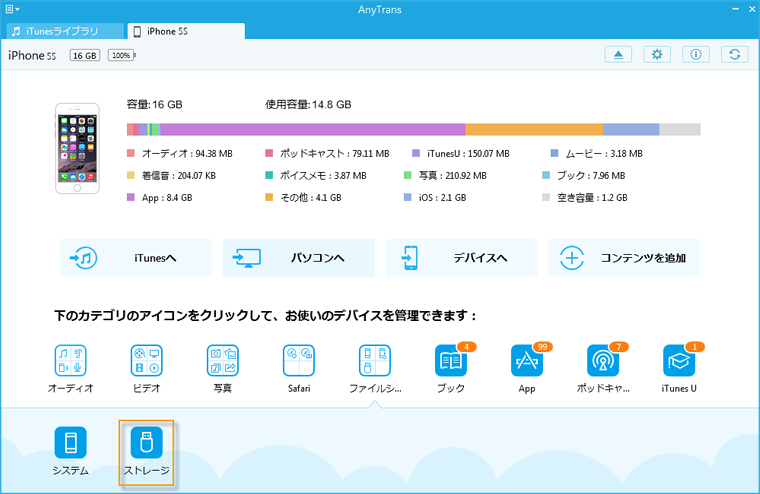The image size is (760, 494).
Task: Click the App 8.4 GB legend color swatch
Action: point(130,197)
